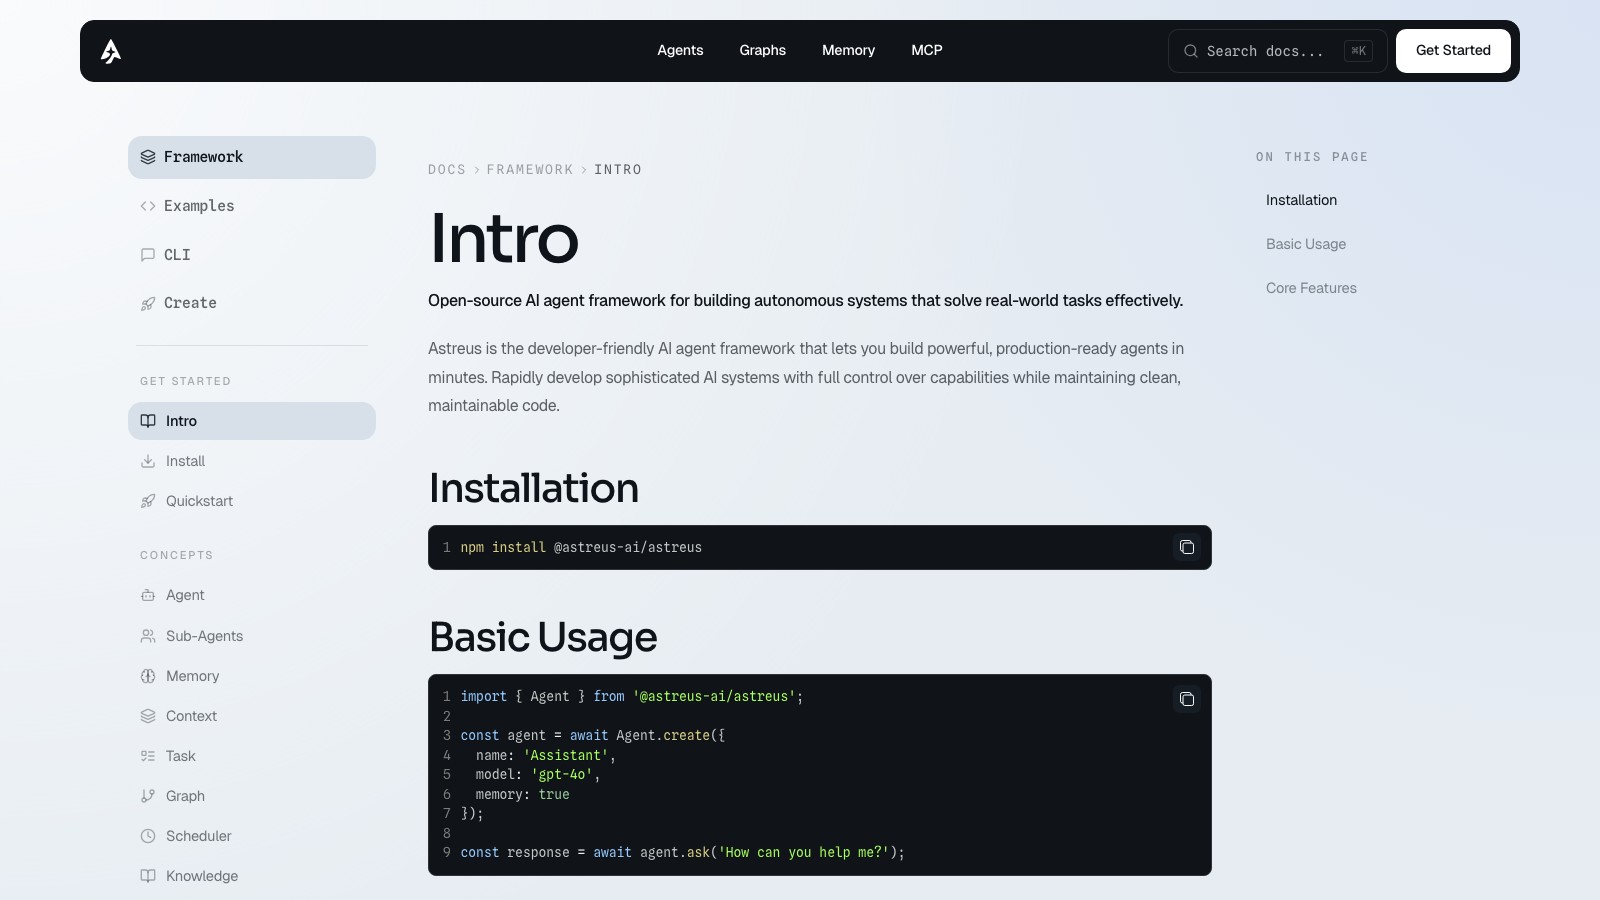Jump to Core Features in On This Page

[x=1311, y=288]
